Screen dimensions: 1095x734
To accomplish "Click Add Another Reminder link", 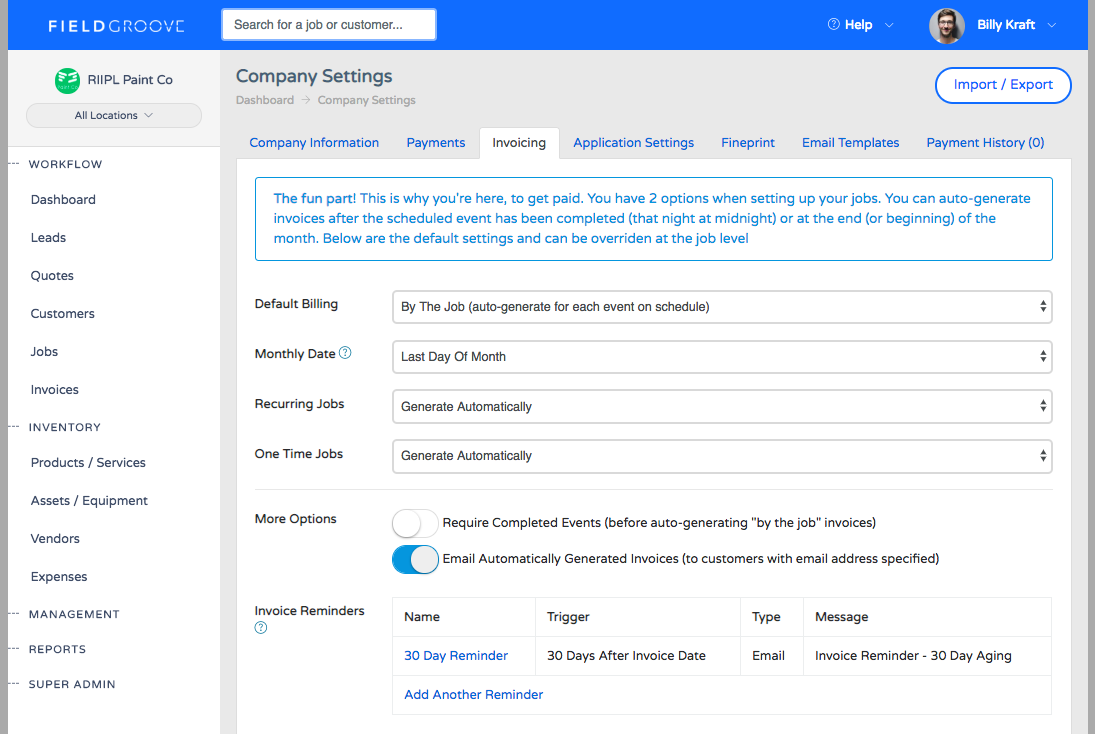I will [x=473, y=695].
